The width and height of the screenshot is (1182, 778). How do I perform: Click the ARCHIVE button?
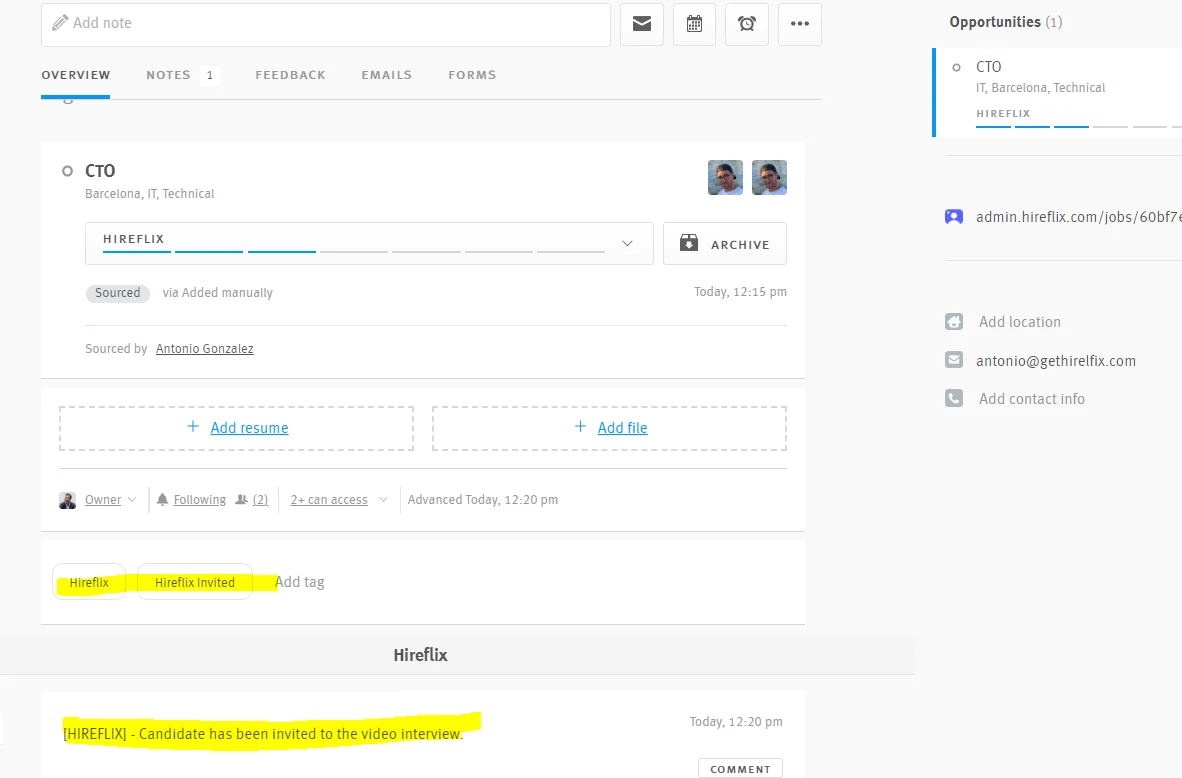coord(725,244)
